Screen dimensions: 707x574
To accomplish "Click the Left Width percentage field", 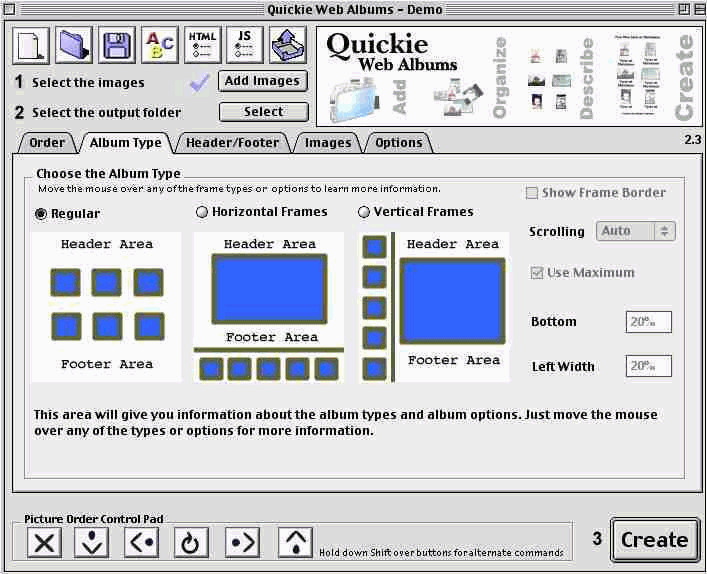I will pos(648,366).
